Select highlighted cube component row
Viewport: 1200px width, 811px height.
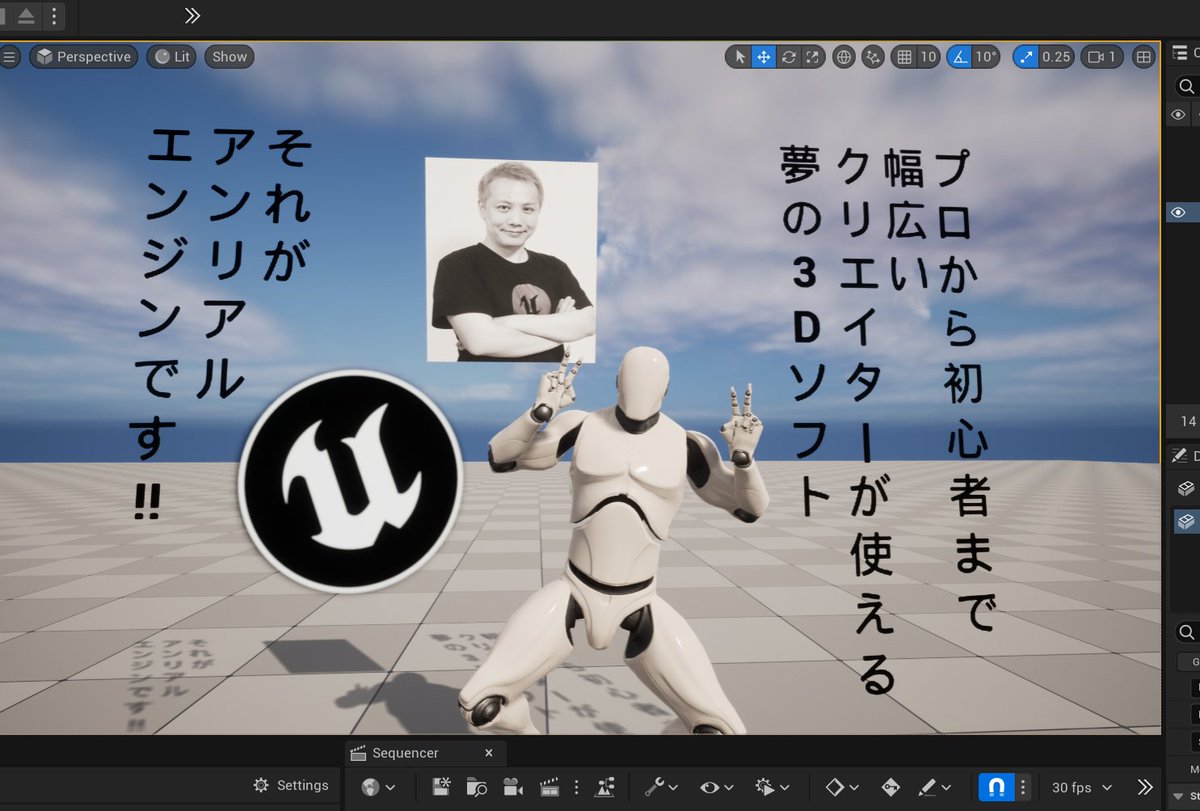pyautogui.click(x=1186, y=521)
